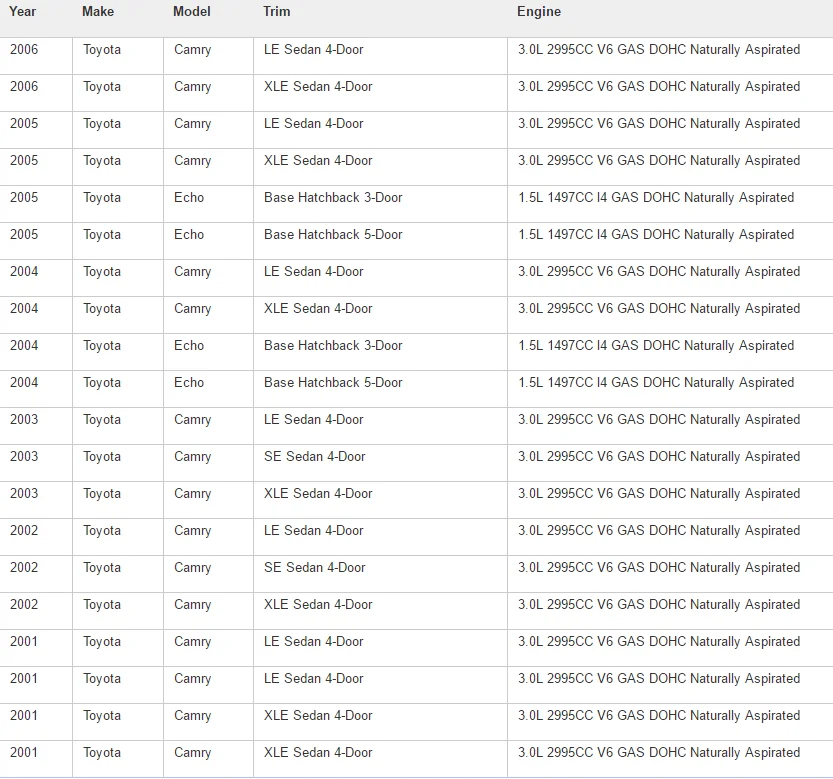Click 2004 Echo Base Hatchback 5-Door trim cell
The width and height of the screenshot is (833, 779).
coord(380,389)
